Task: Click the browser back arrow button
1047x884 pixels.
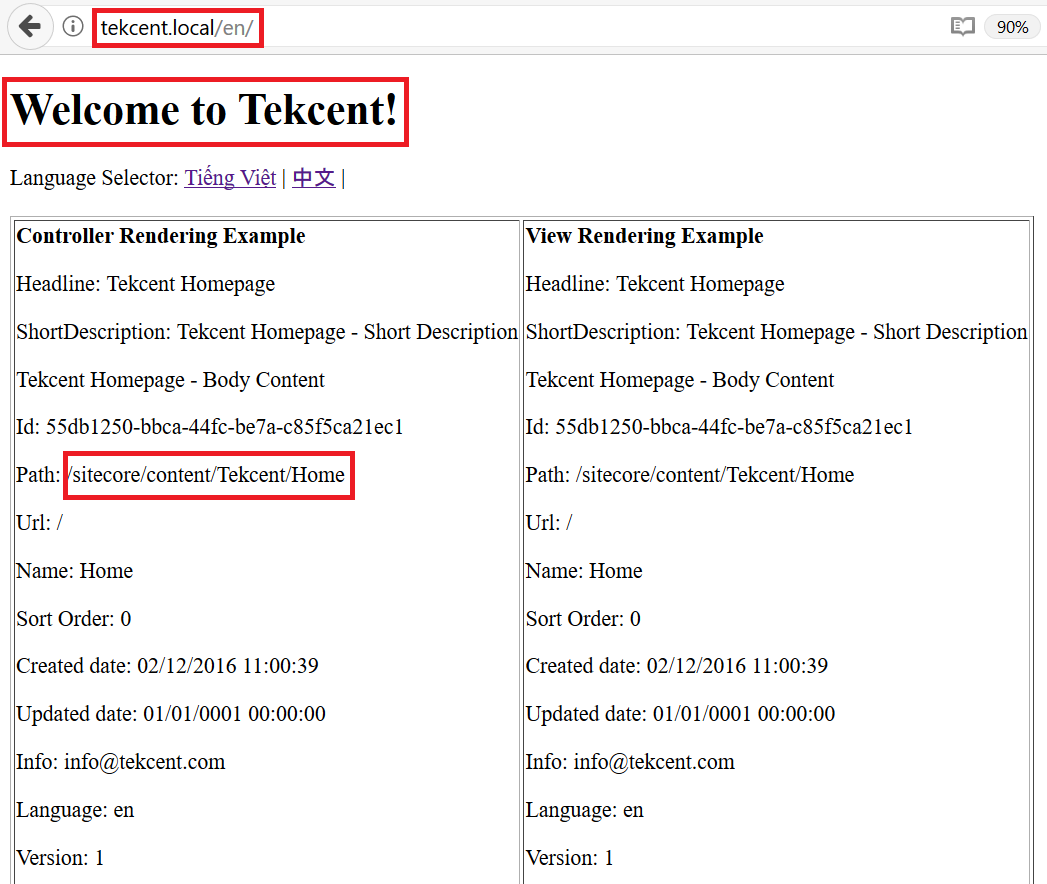Action: point(29,27)
